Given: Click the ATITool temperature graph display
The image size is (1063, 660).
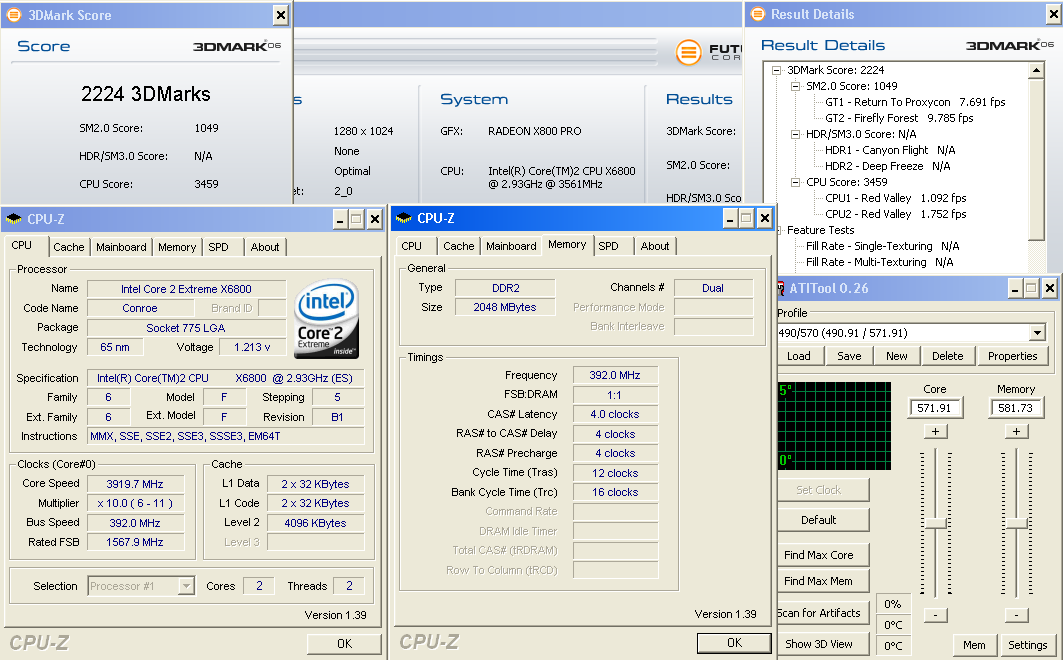Looking at the screenshot, I should point(834,426).
